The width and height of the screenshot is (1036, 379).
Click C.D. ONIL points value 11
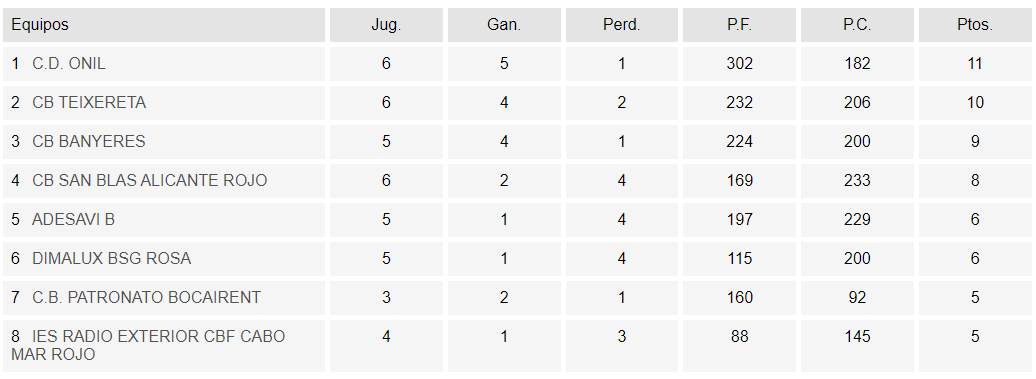[x=975, y=63]
